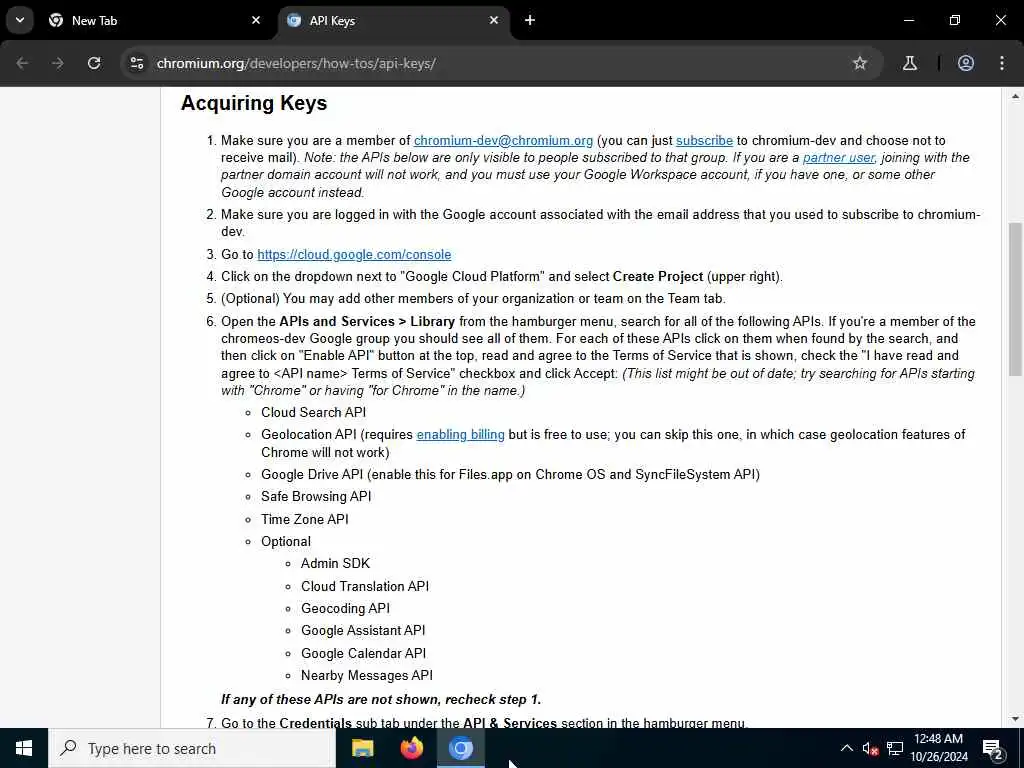
Task: Bookmark this page with the star icon
Action: point(859,63)
